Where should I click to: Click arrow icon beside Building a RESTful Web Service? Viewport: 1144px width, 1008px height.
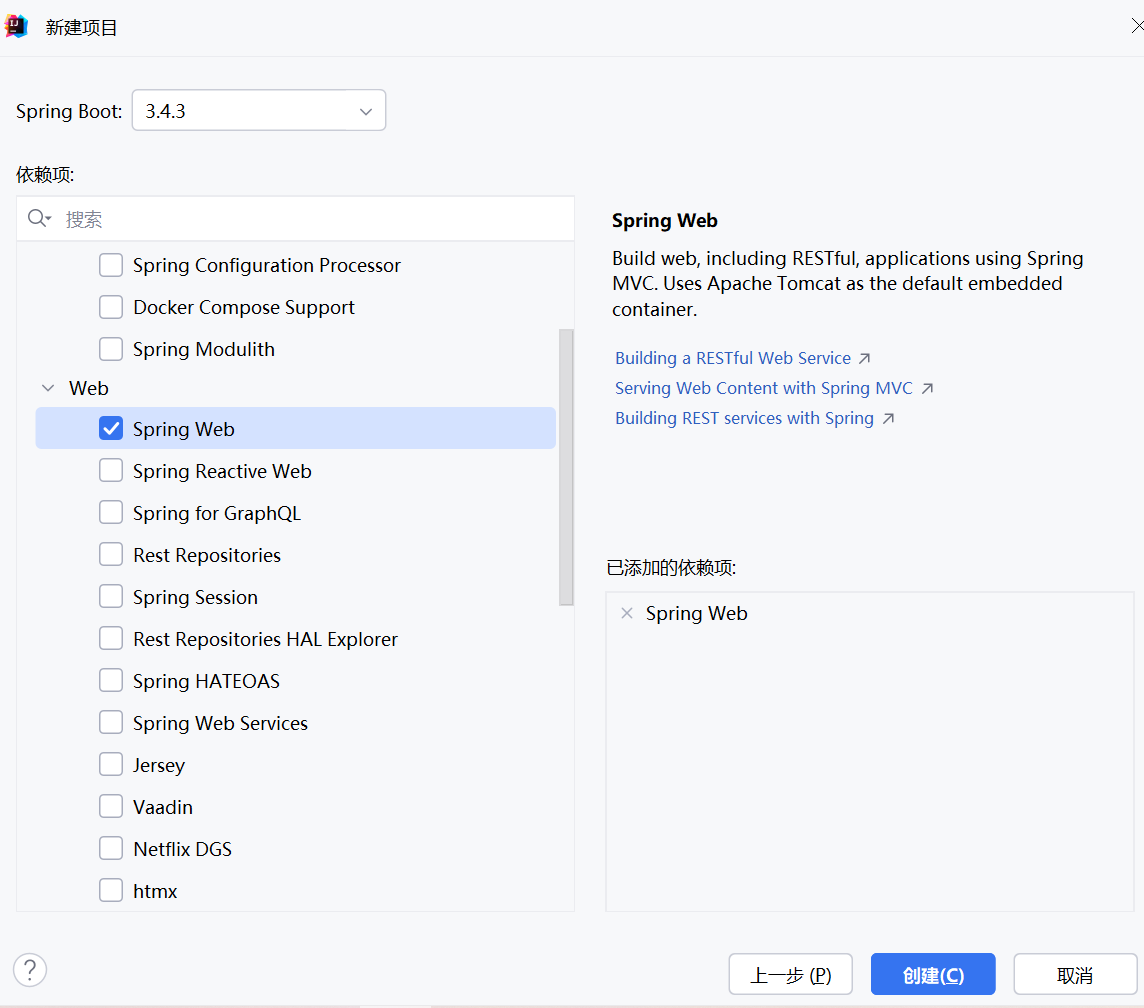coord(865,358)
